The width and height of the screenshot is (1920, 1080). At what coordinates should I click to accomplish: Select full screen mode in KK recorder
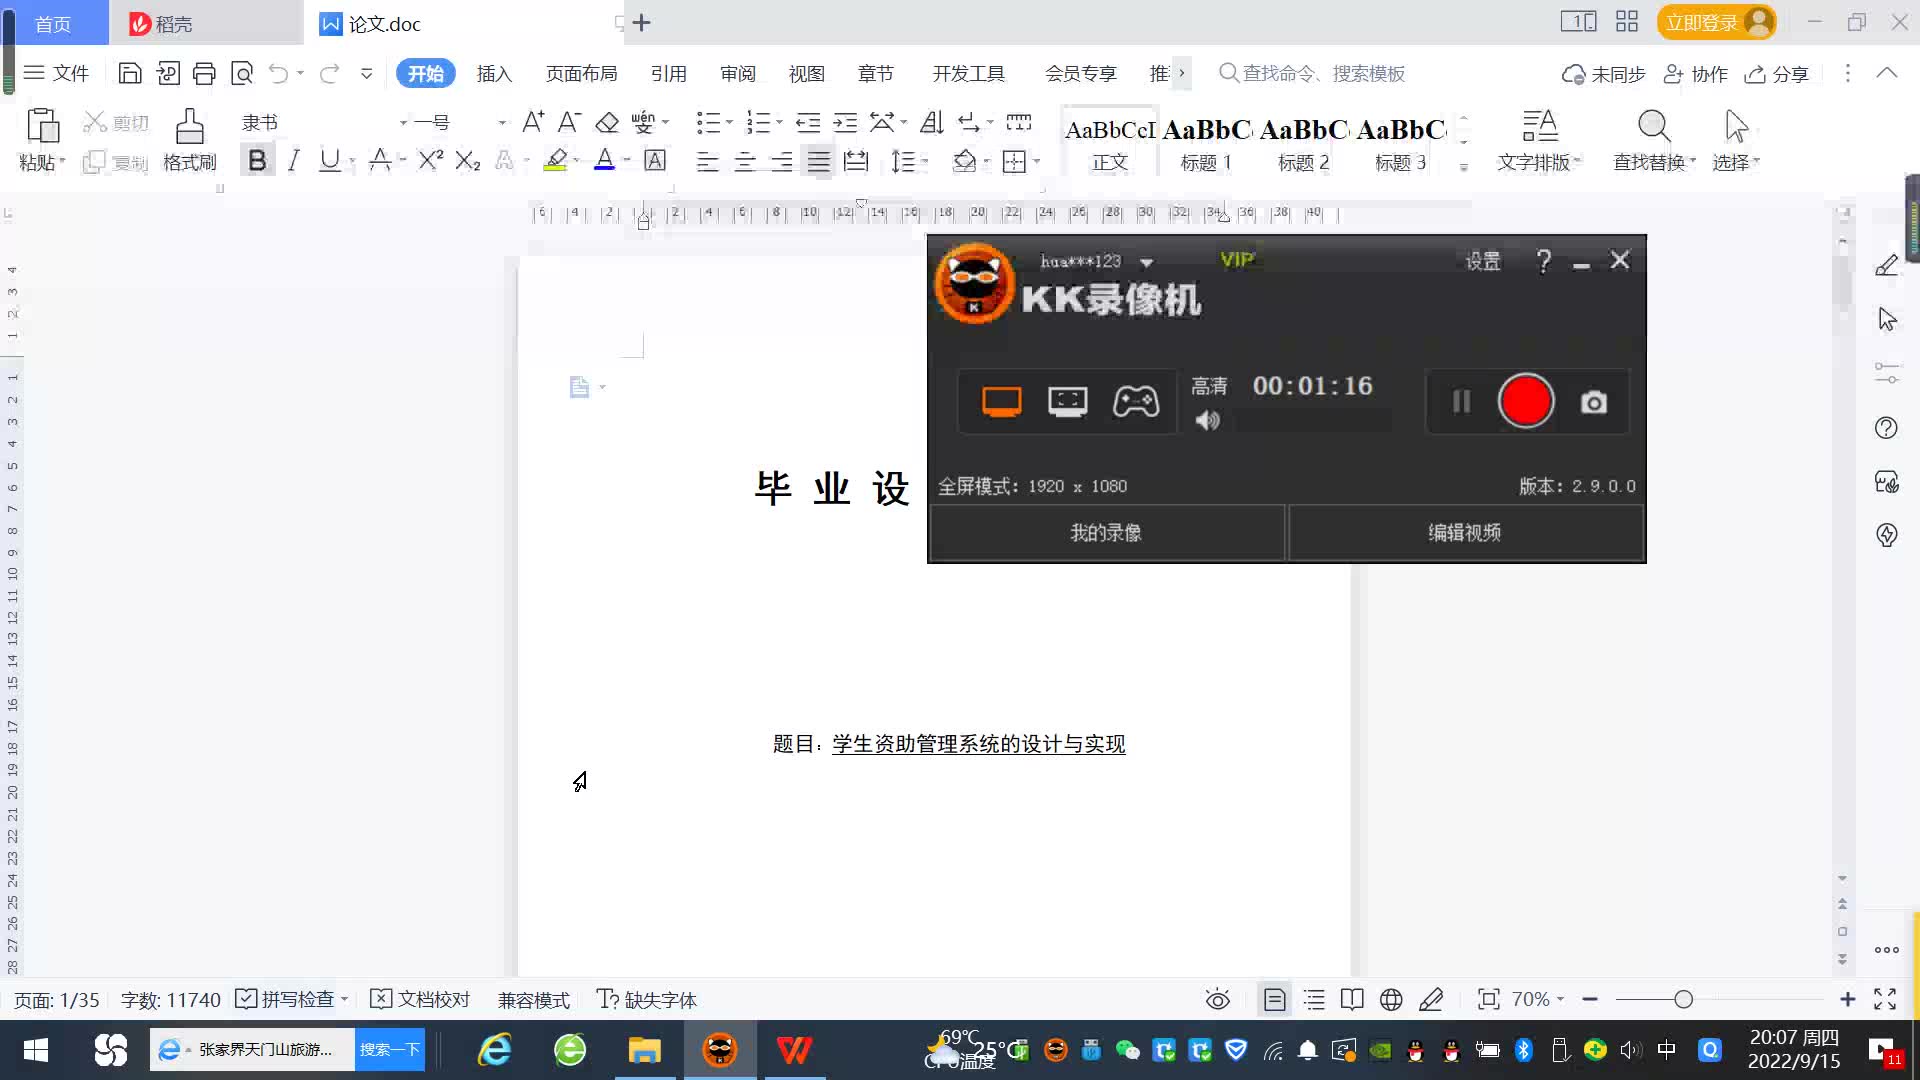(1001, 402)
